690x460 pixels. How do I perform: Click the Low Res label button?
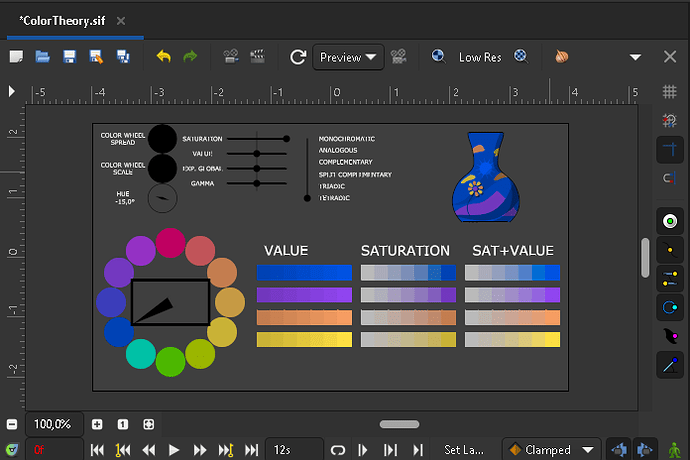tap(480, 57)
